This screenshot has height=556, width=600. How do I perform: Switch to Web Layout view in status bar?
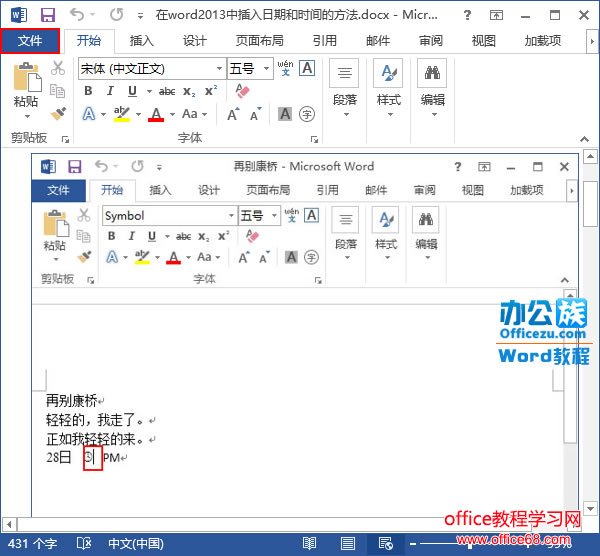[x=386, y=543]
